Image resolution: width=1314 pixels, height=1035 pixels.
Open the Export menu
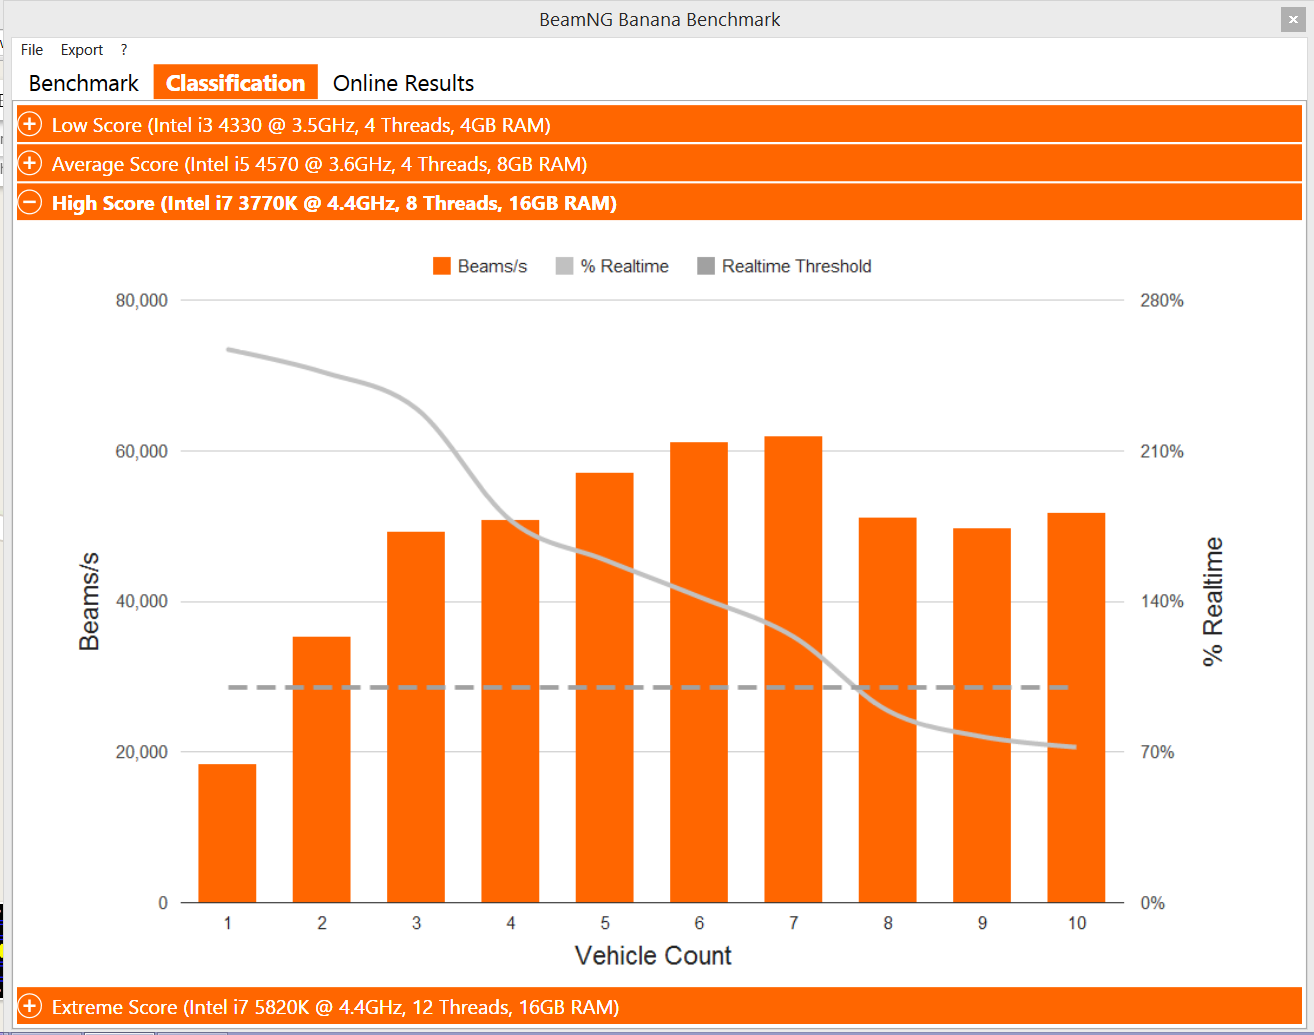click(x=82, y=50)
